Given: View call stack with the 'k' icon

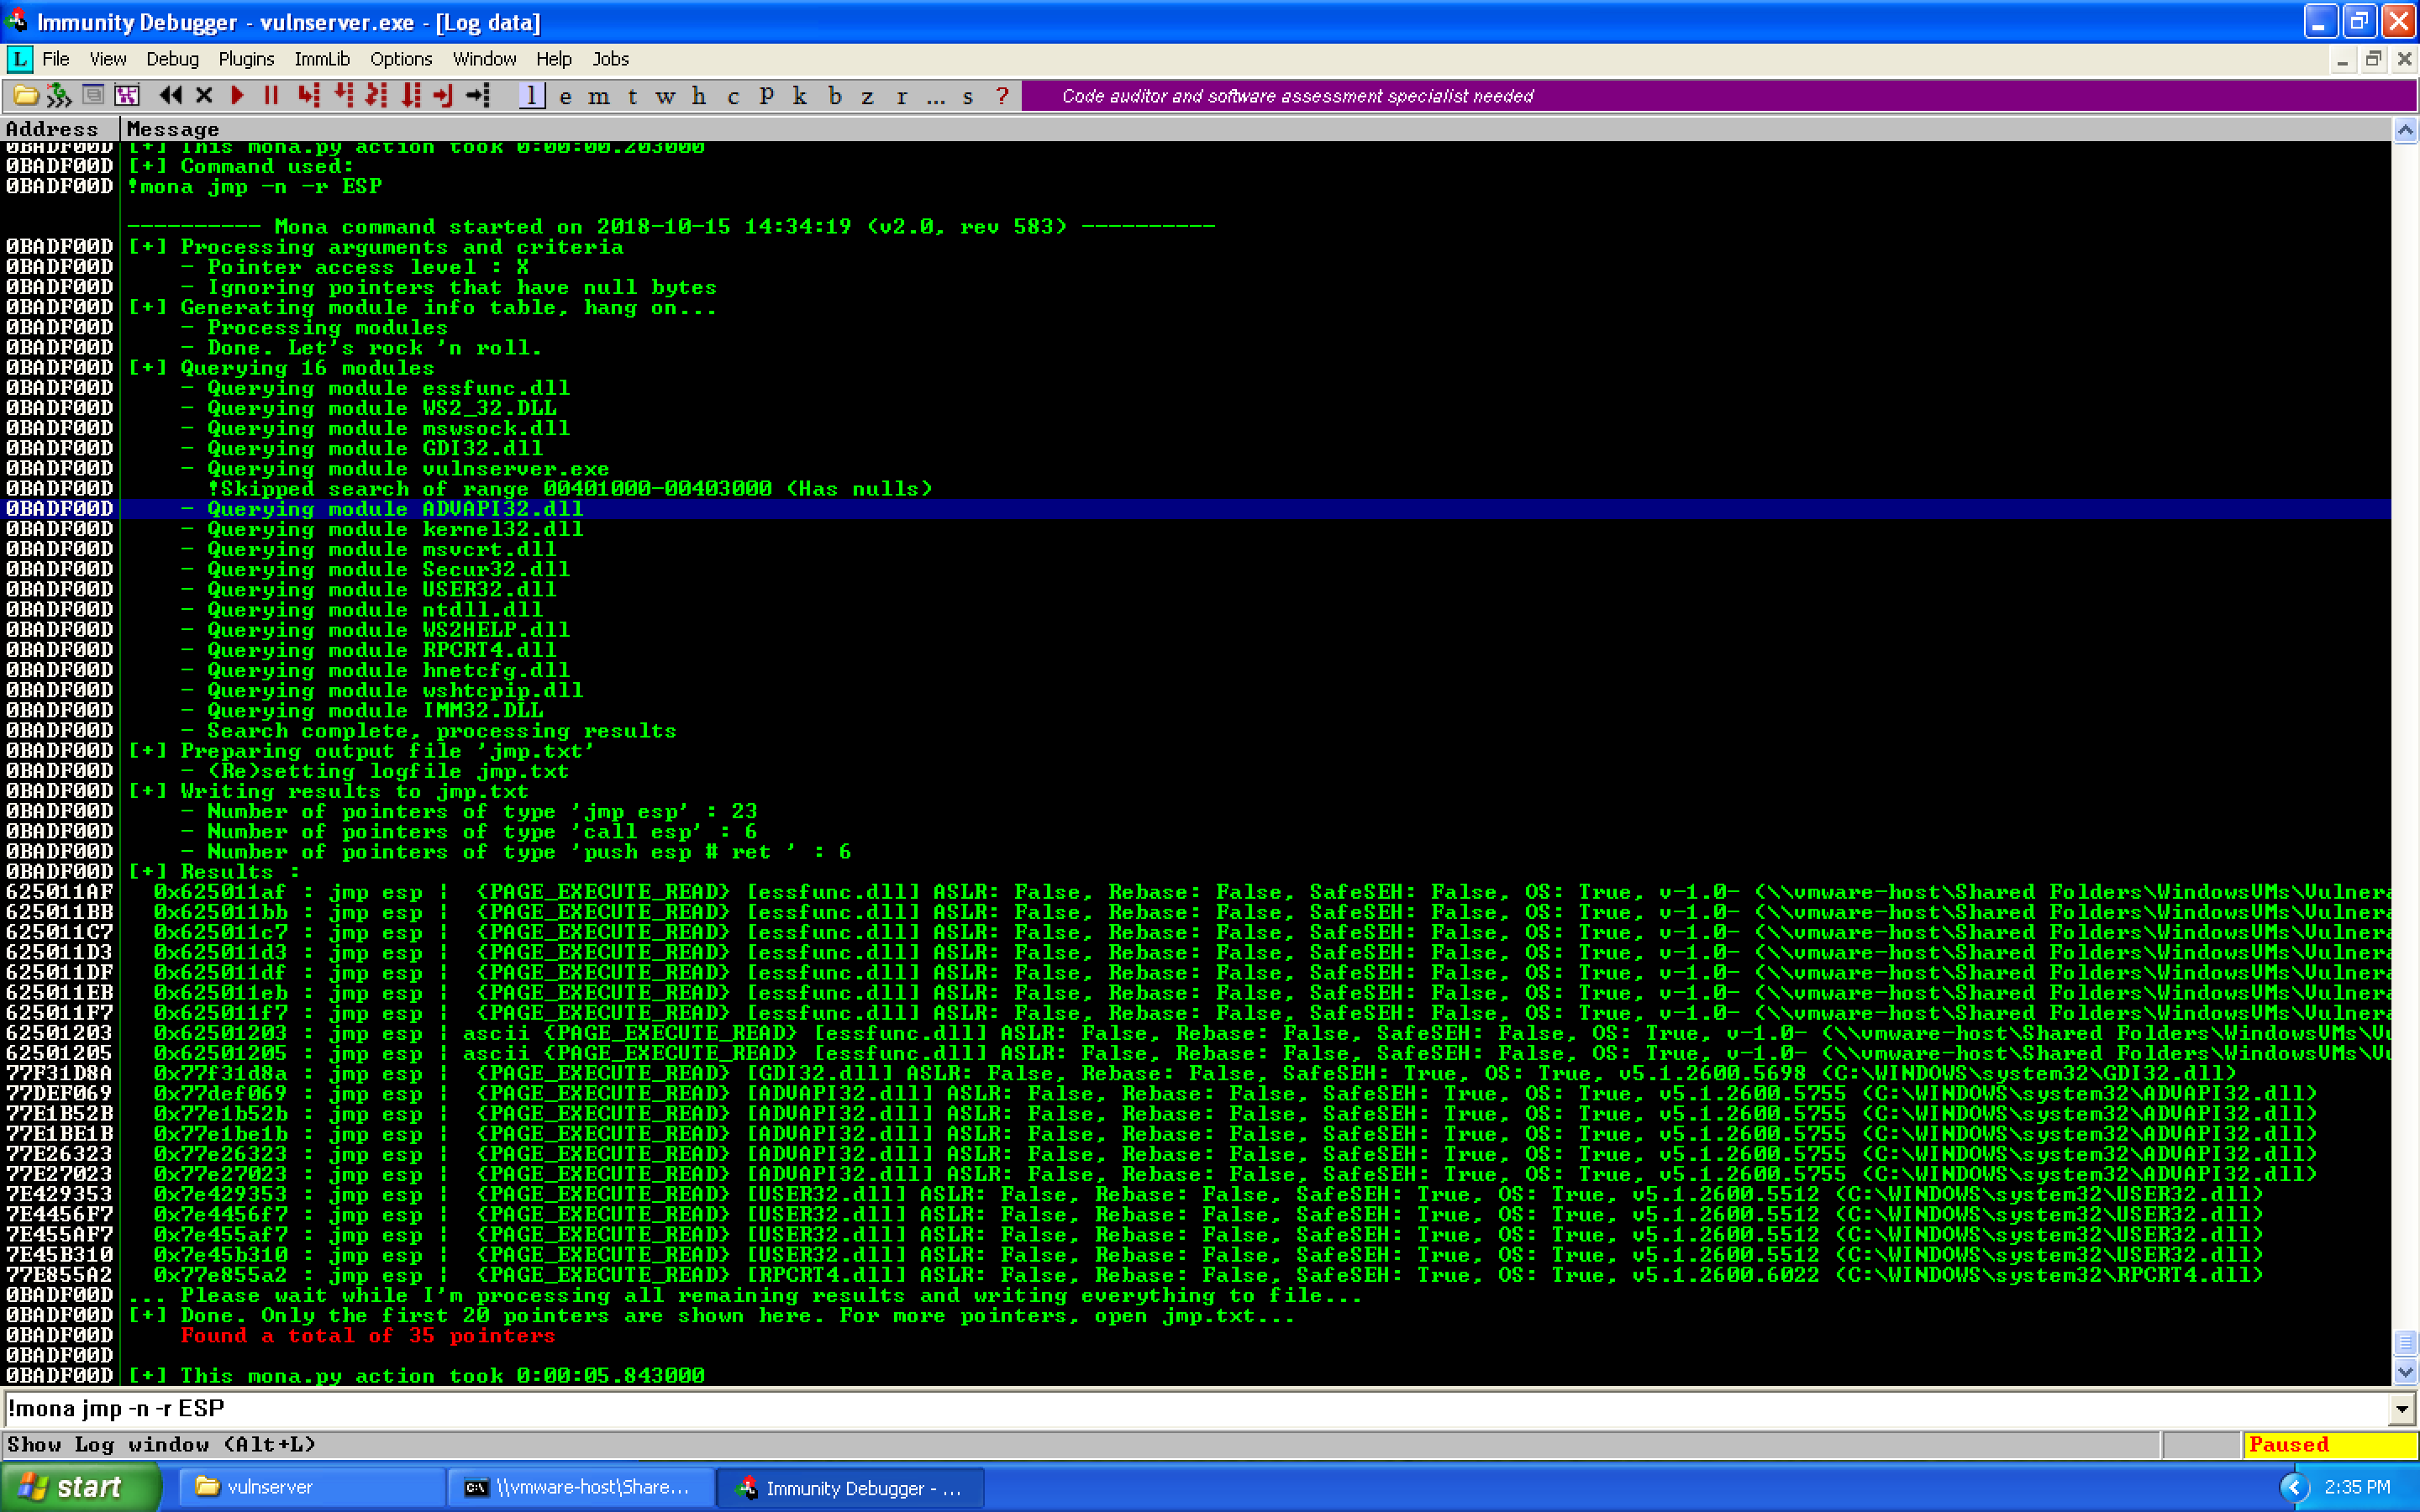Looking at the screenshot, I should point(799,96).
